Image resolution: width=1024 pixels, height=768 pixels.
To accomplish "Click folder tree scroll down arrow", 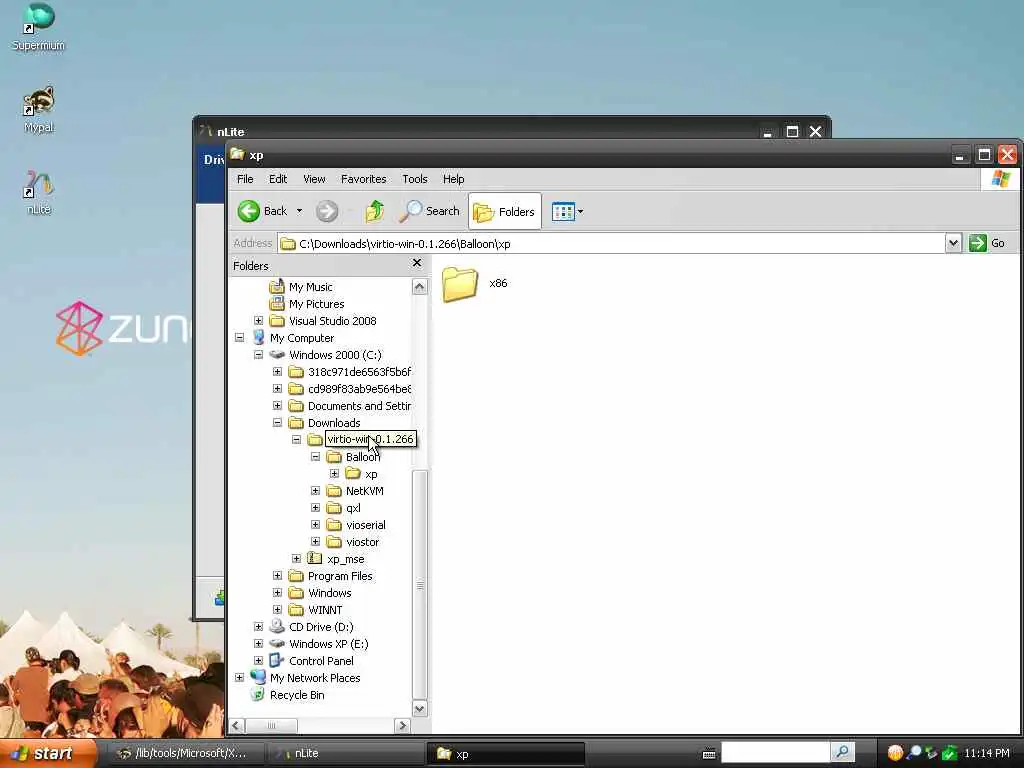I will 420,708.
